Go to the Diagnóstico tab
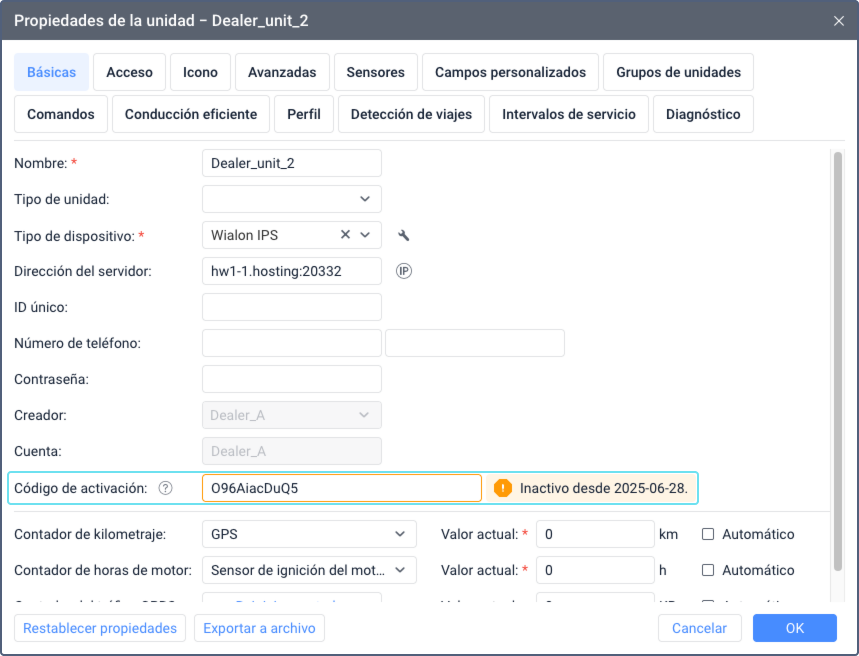Image resolution: width=859 pixels, height=656 pixels. pyautogui.click(x=703, y=114)
